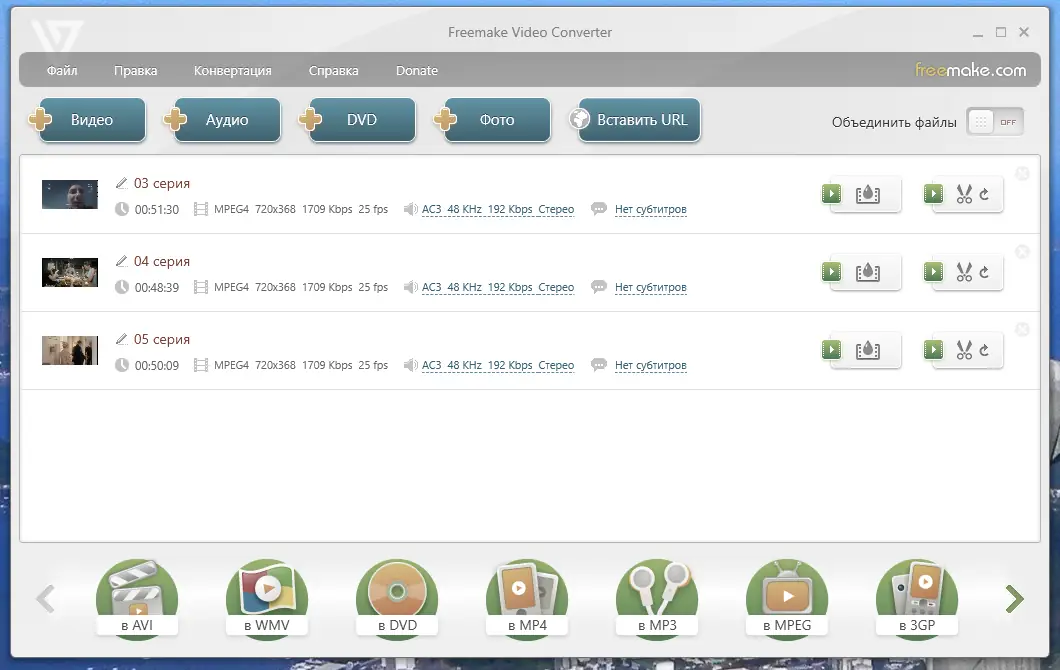Screen dimensions: 1060x670
Task: Open subtitle options for 04 серия
Action: pyautogui.click(x=650, y=287)
